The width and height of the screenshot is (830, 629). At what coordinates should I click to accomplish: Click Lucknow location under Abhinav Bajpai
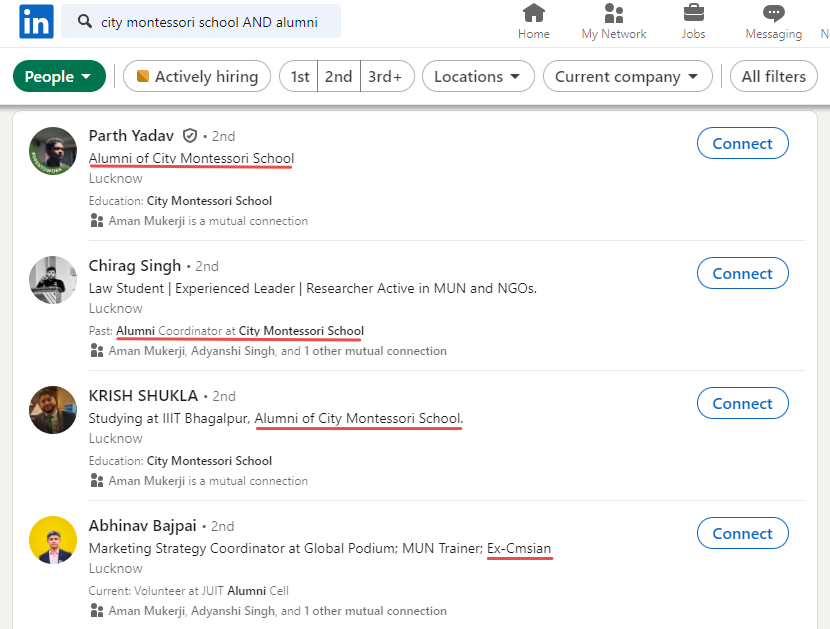coord(115,569)
